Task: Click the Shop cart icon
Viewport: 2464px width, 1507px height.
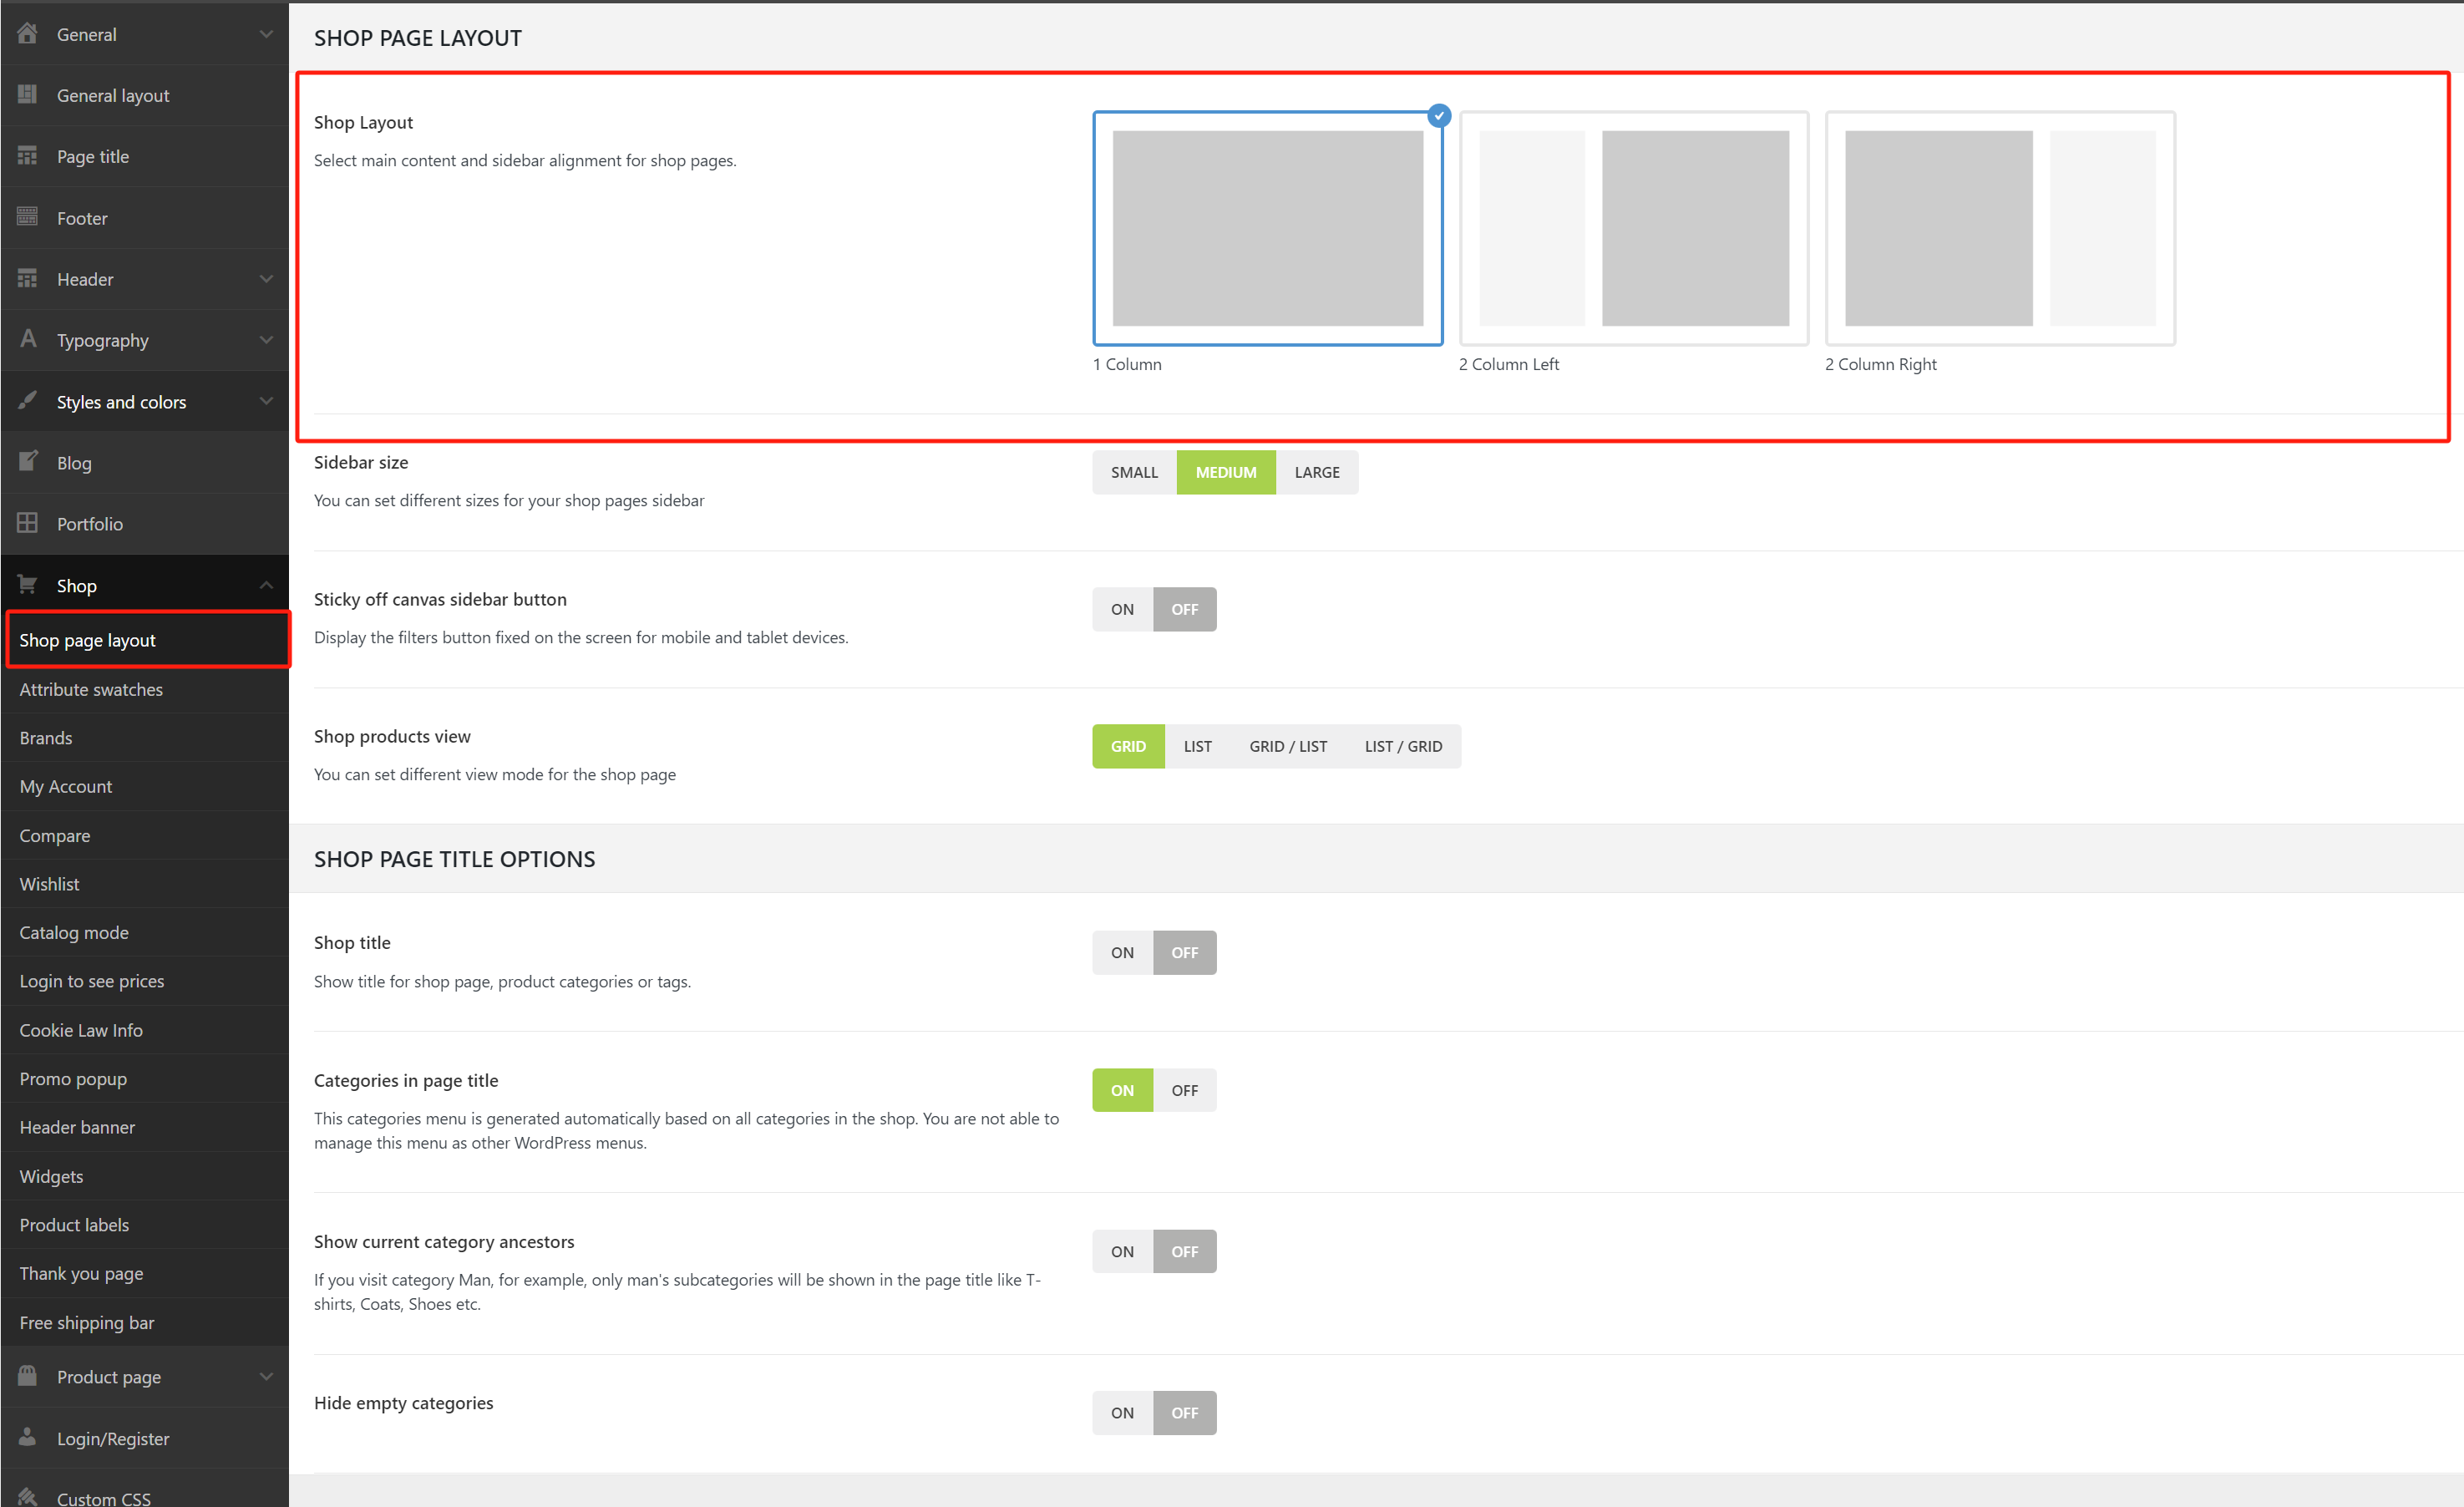Action: pos(27,585)
